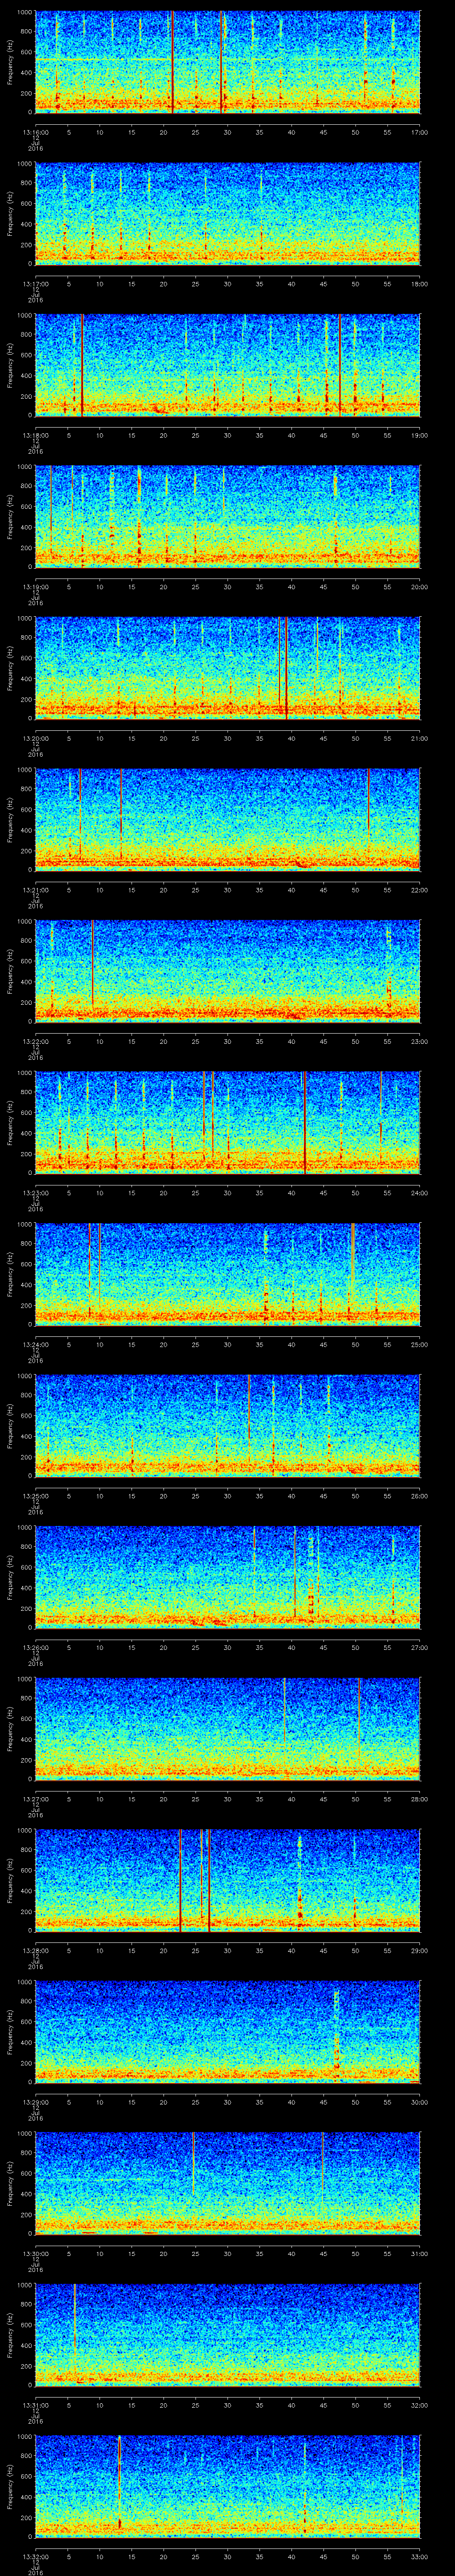Screen dimensions: 455x2576
Task: Click the 13:20:00 time axis label
Action: tap(36, 738)
